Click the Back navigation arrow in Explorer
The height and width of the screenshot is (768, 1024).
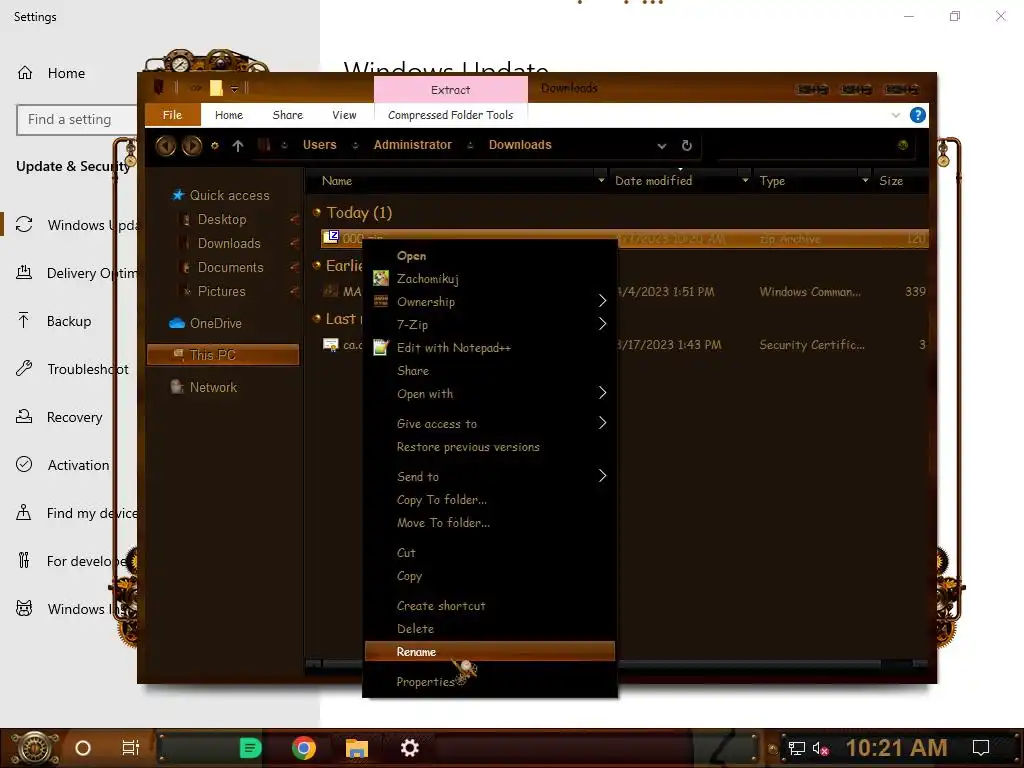click(166, 145)
